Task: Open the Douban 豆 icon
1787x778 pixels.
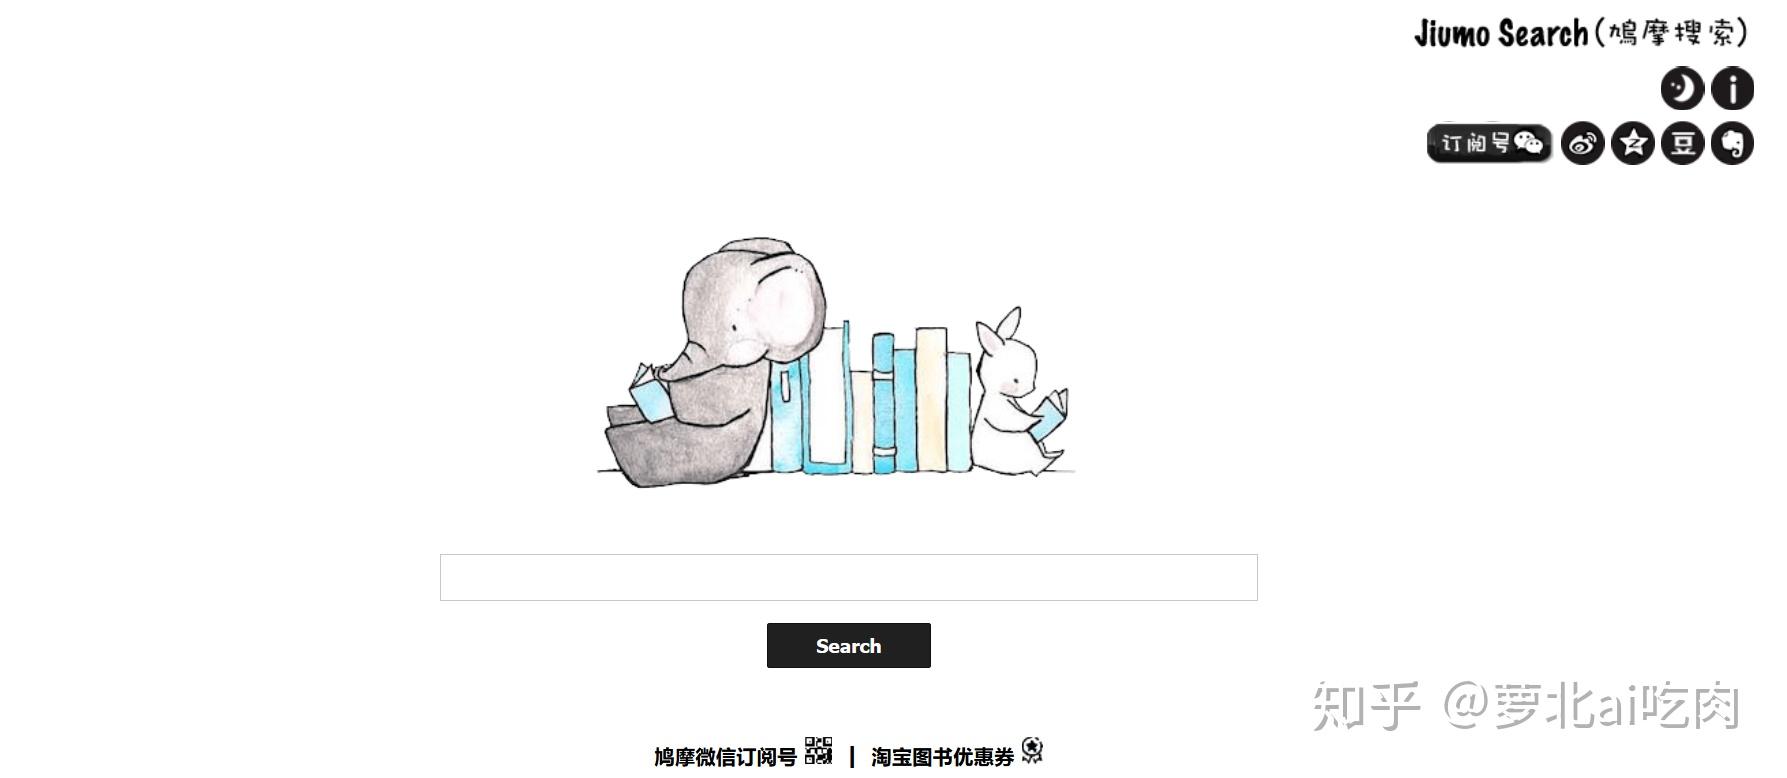Action: click(1682, 144)
